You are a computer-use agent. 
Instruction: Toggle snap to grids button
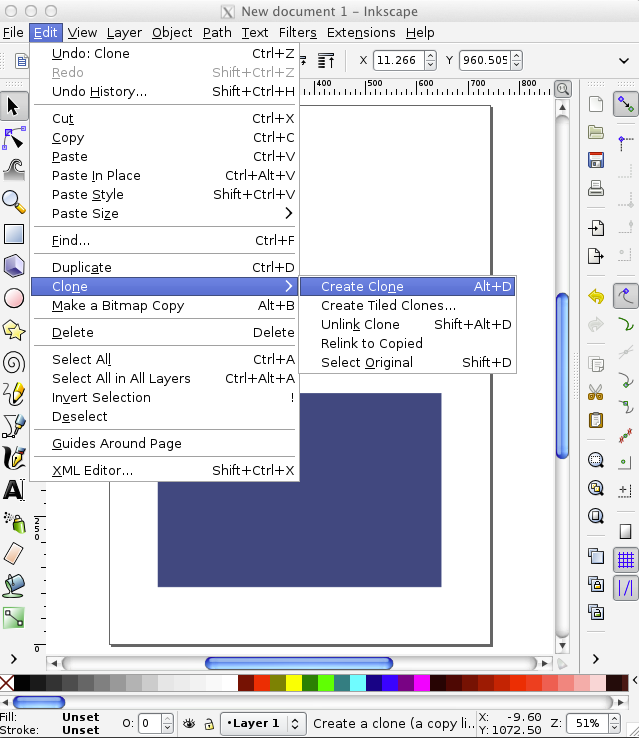tap(626, 560)
